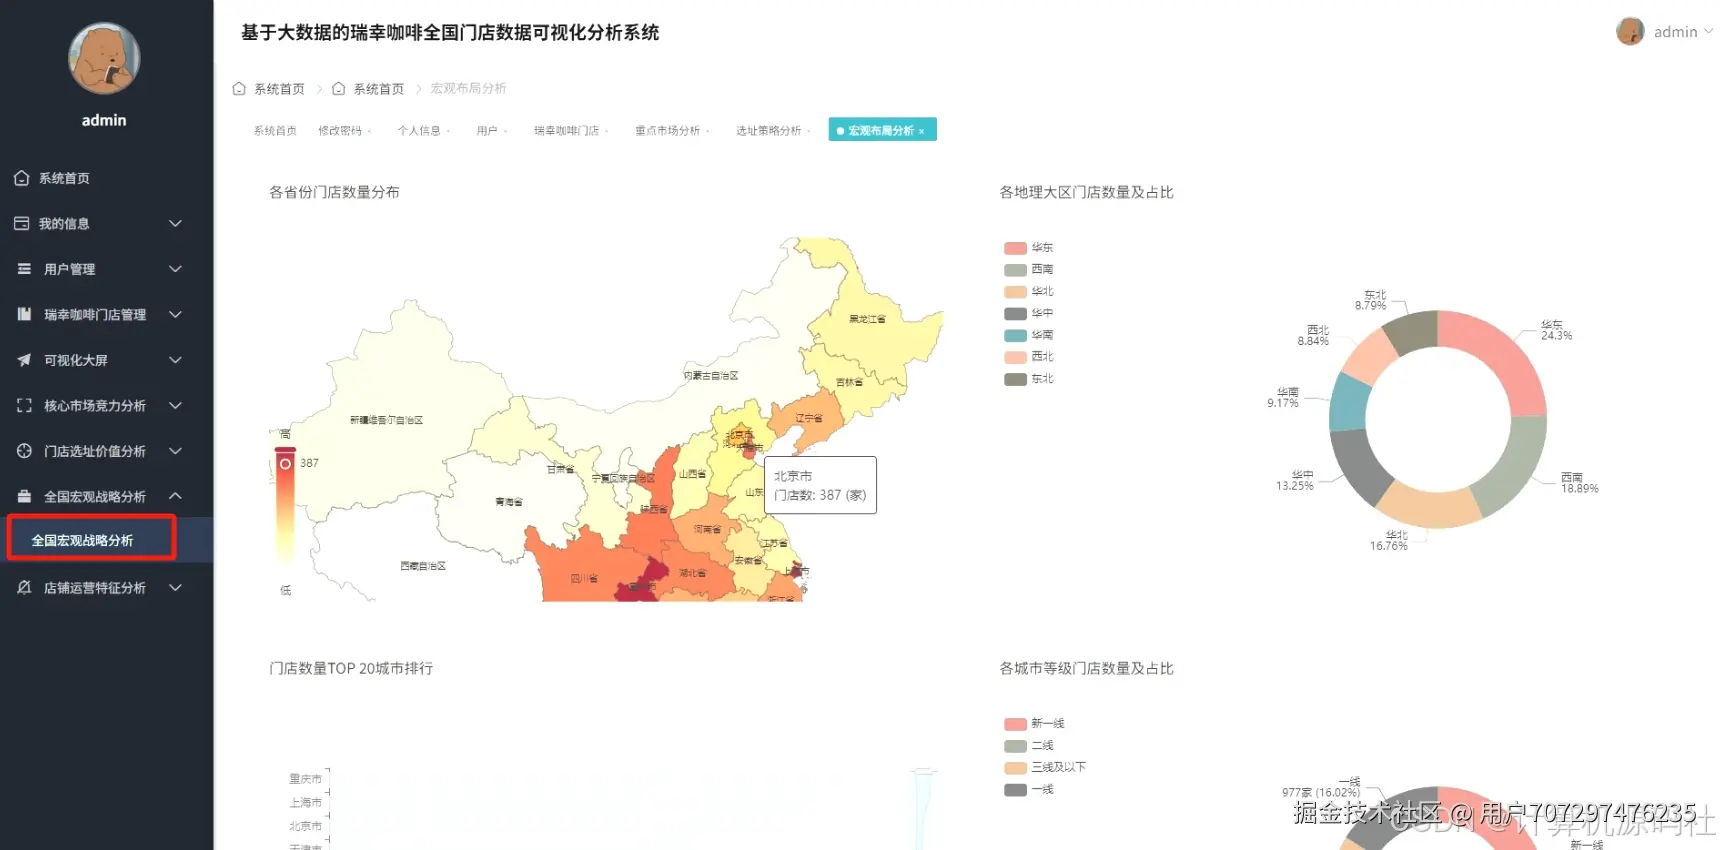Click the 瑞幸咖啡门店管理 icon in sidebar
The height and width of the screenshot is (850, 1720).
click(x=24, y=314)
